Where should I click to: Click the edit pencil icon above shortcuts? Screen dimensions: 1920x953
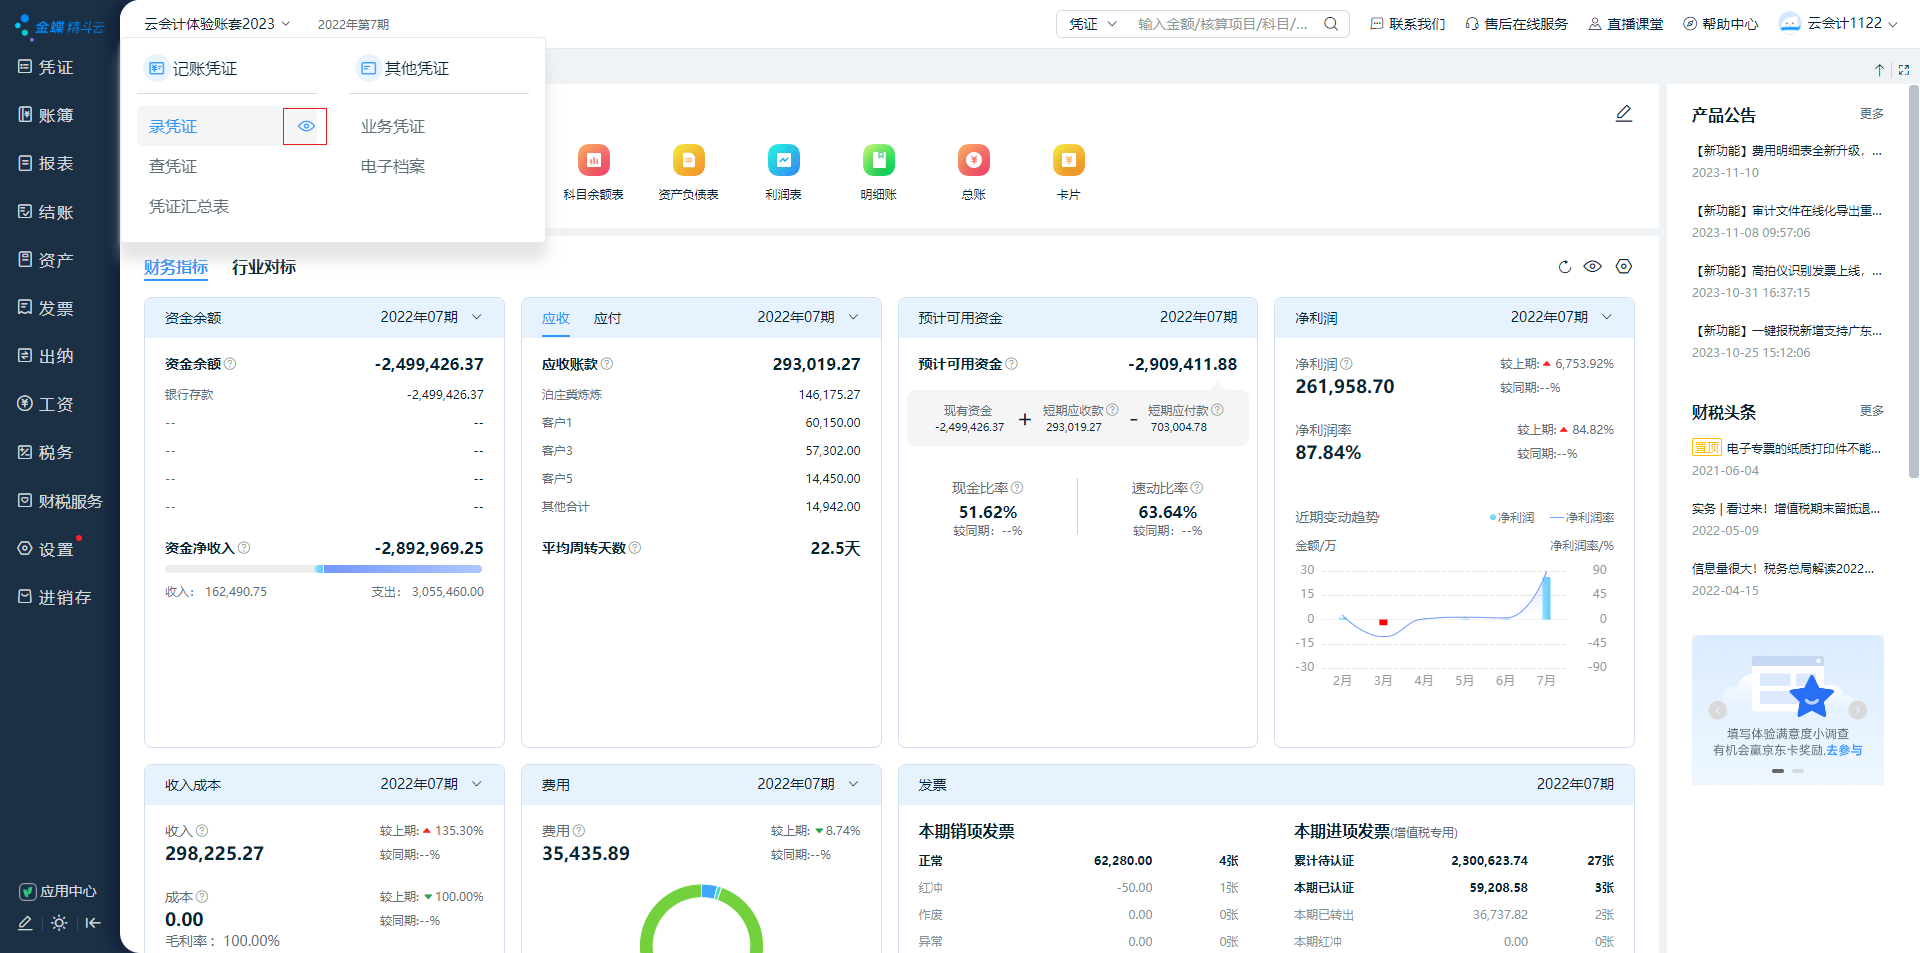(1624, 114)
